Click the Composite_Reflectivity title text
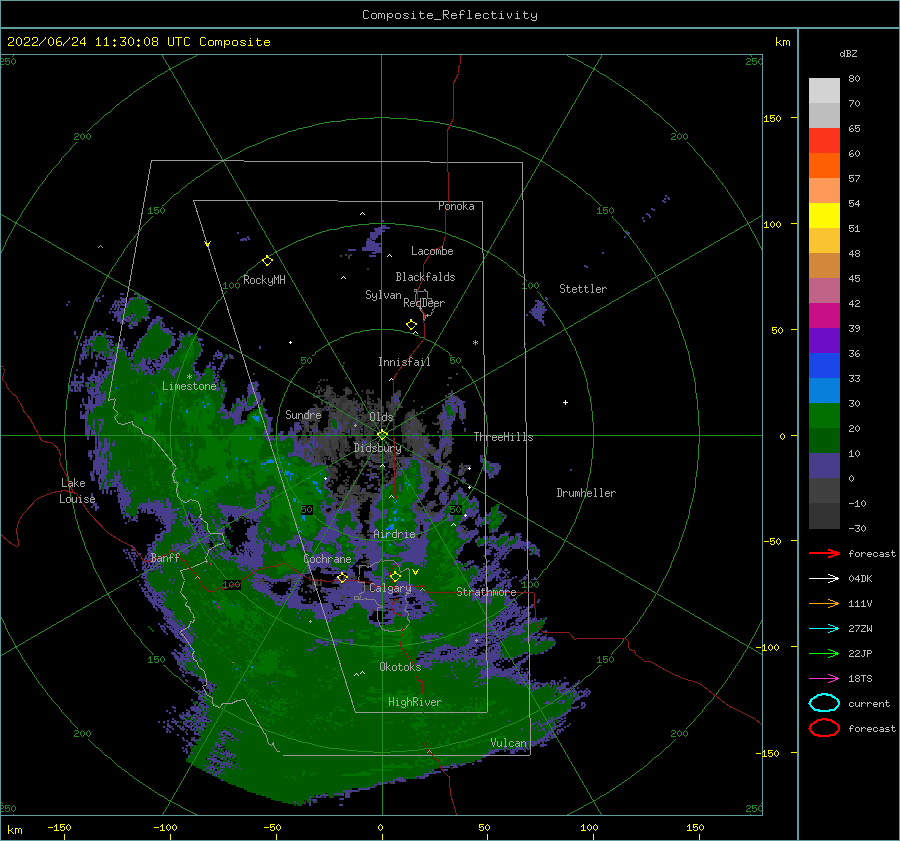Screen dimensions: 900x841 (450, 15)
